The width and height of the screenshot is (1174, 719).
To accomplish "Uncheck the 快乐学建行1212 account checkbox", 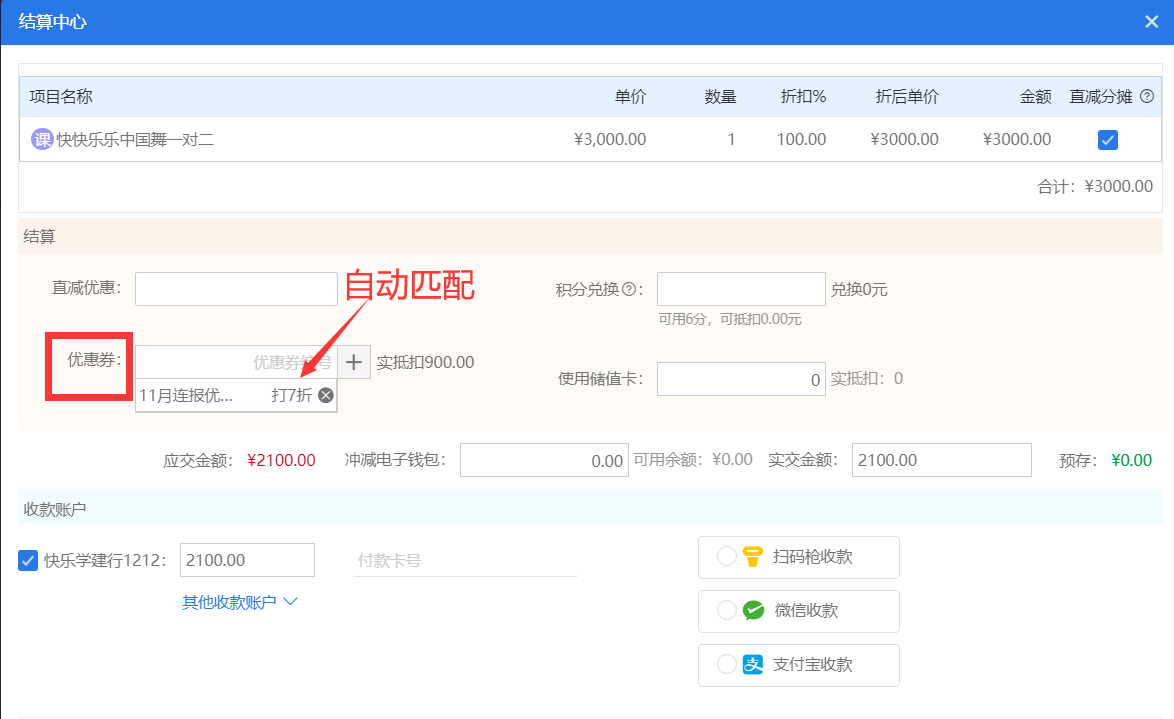I will pos(28,560).
